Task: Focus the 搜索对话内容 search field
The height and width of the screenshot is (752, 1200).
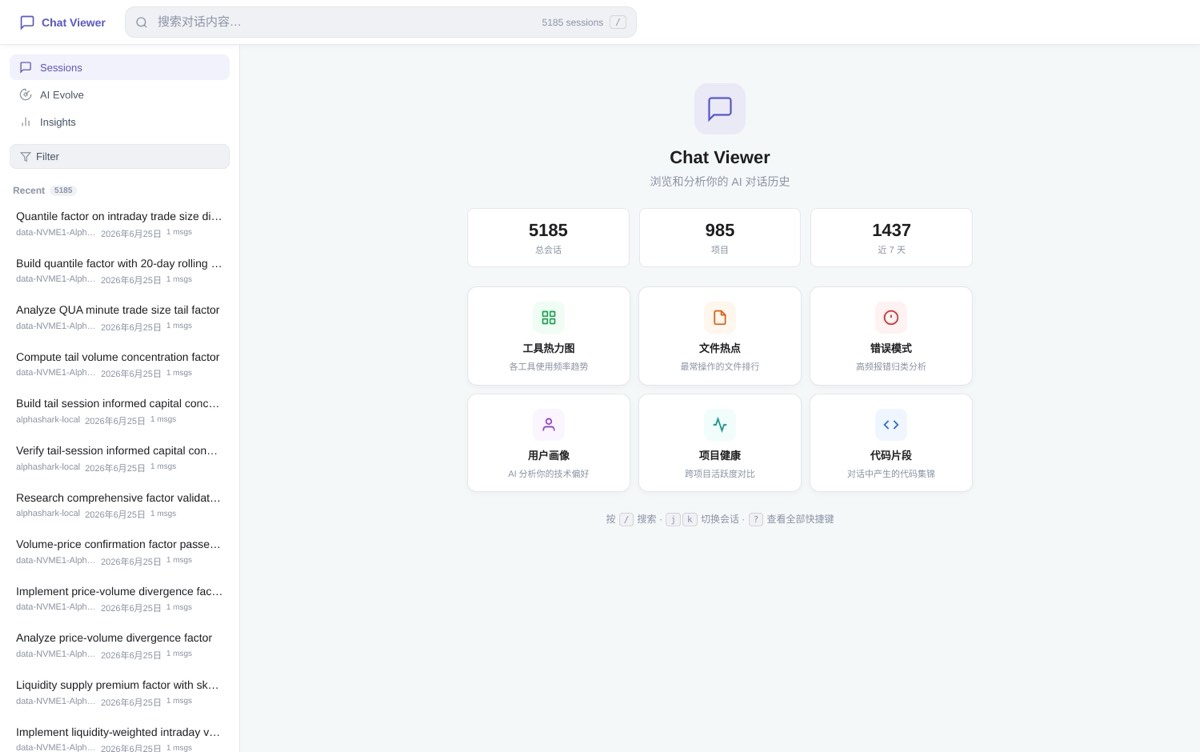Action: click(x=381, y=22)
